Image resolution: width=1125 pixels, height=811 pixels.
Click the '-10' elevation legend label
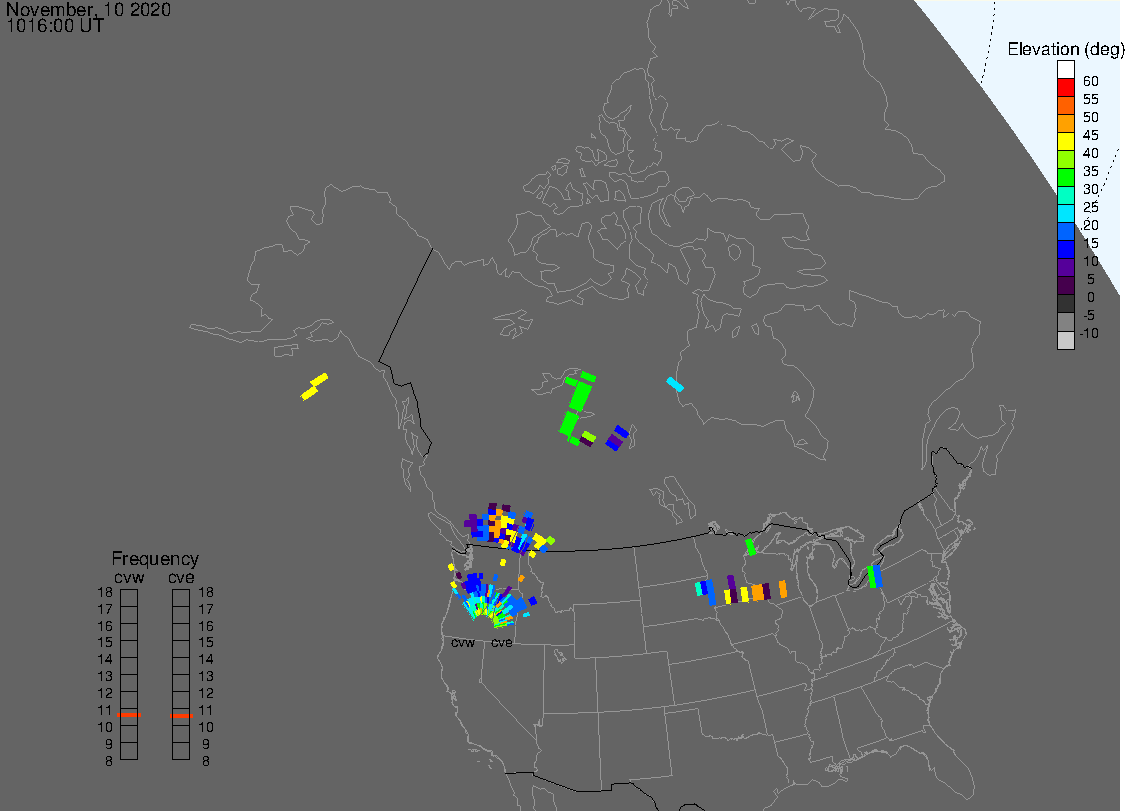[1089, 333]
